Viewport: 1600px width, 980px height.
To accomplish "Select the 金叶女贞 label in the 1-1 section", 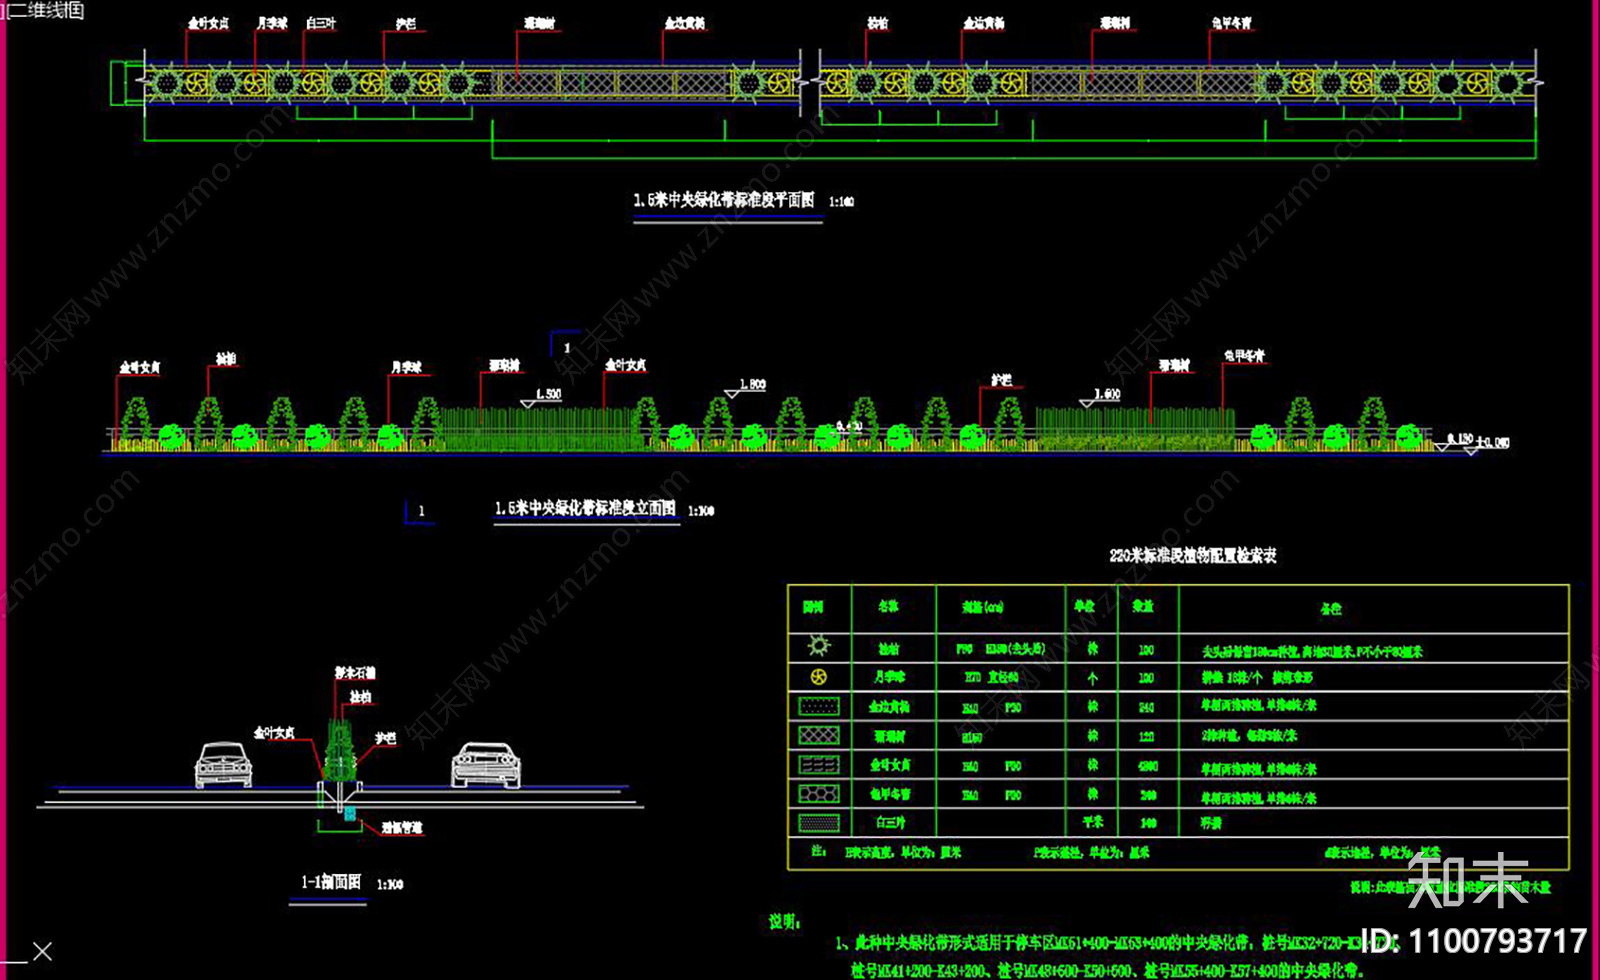I will (274, 733).
